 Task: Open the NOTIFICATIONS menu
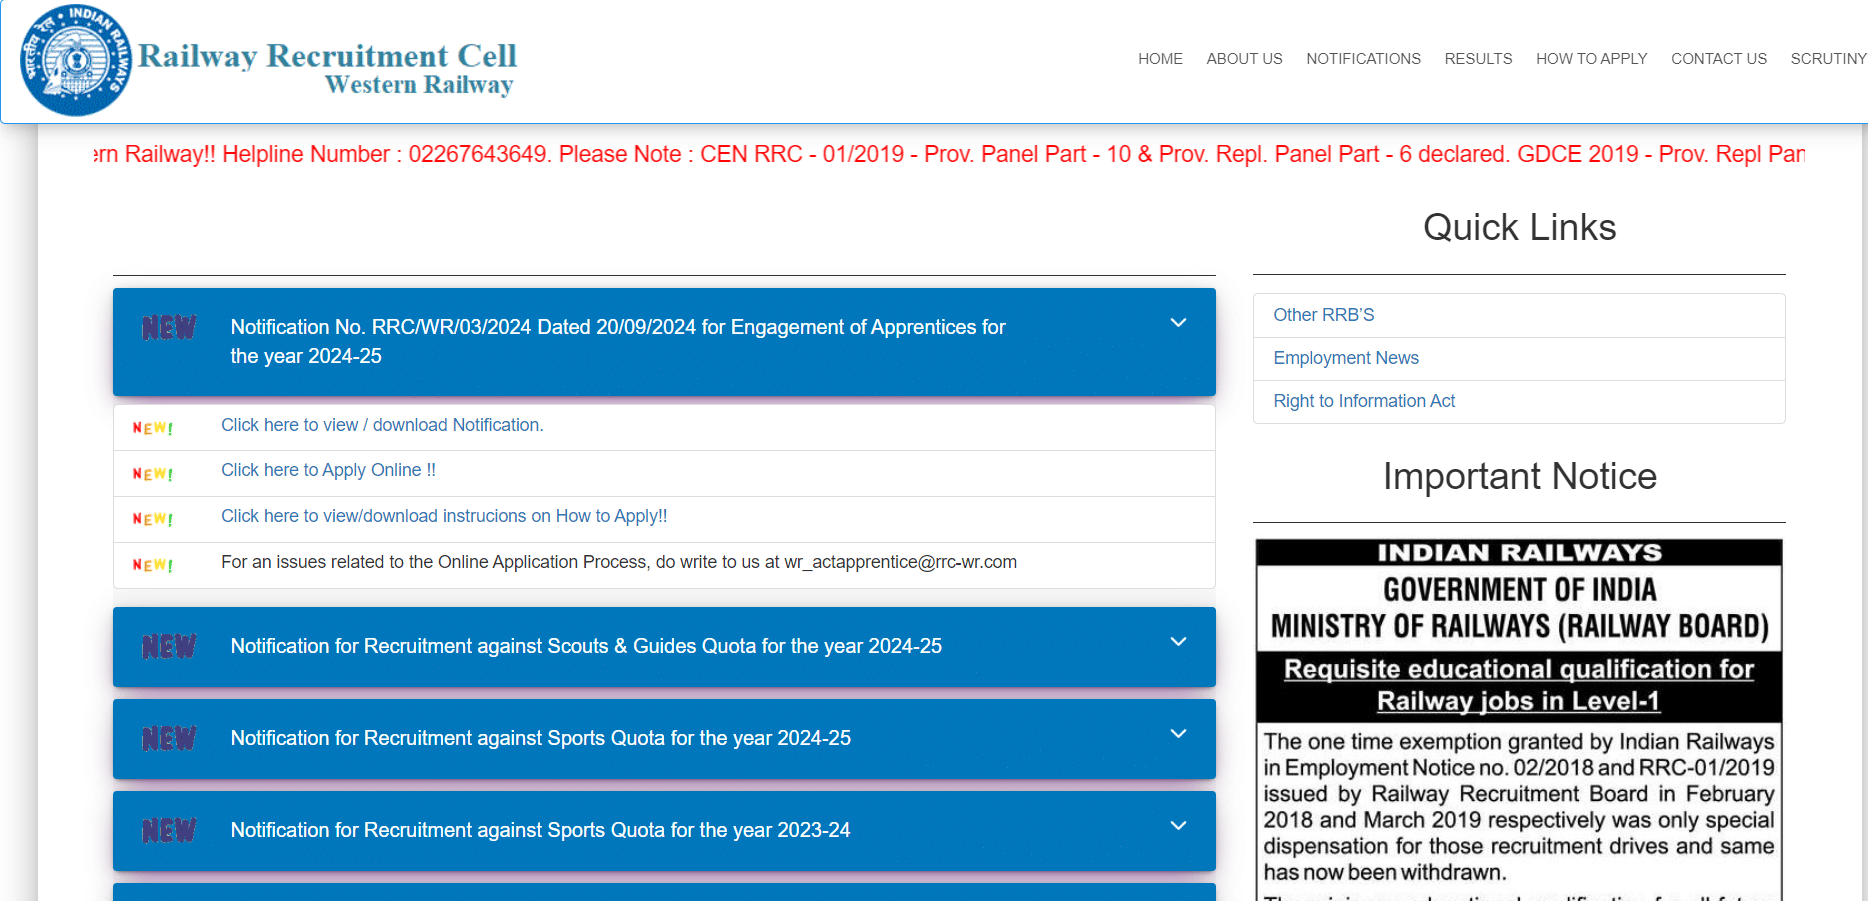1363,59
